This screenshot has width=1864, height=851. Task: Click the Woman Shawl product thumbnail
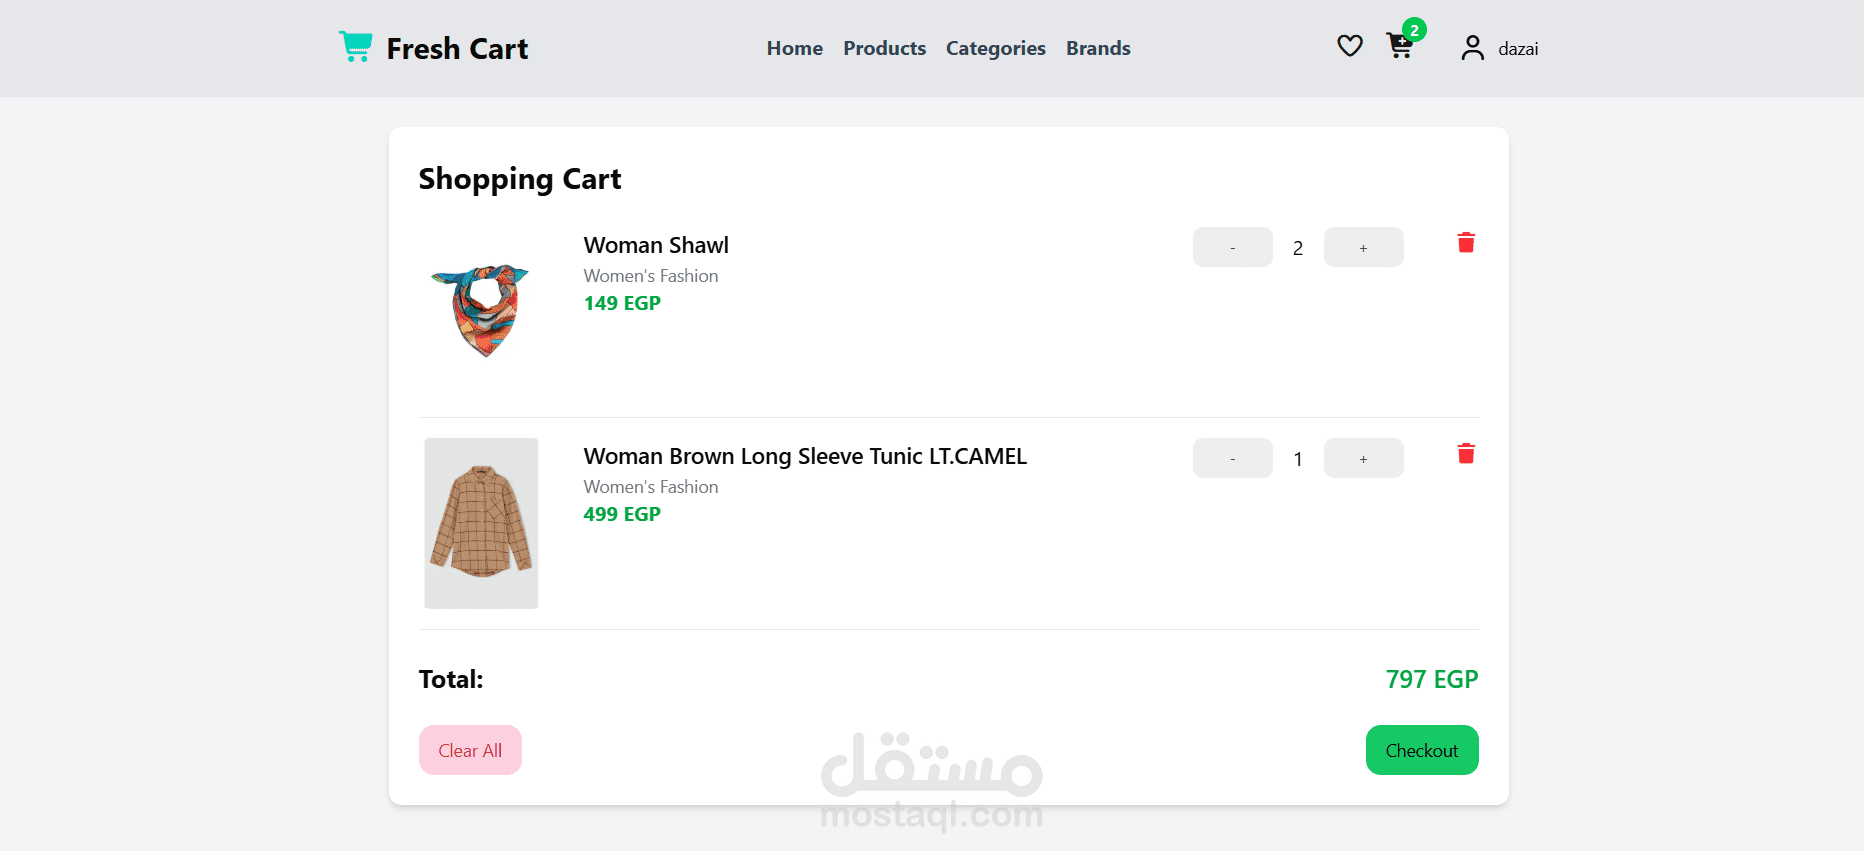481,311
